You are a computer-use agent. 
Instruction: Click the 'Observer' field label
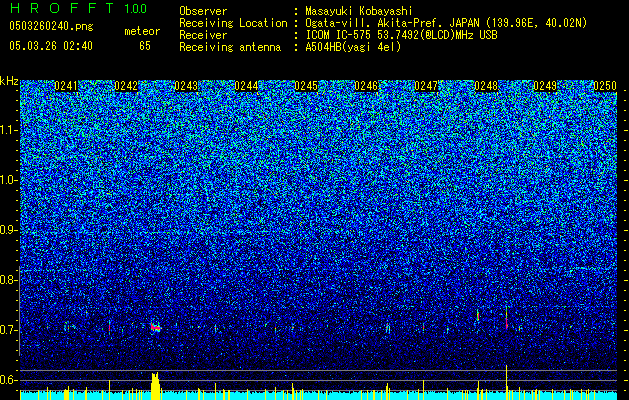(203, 11)
